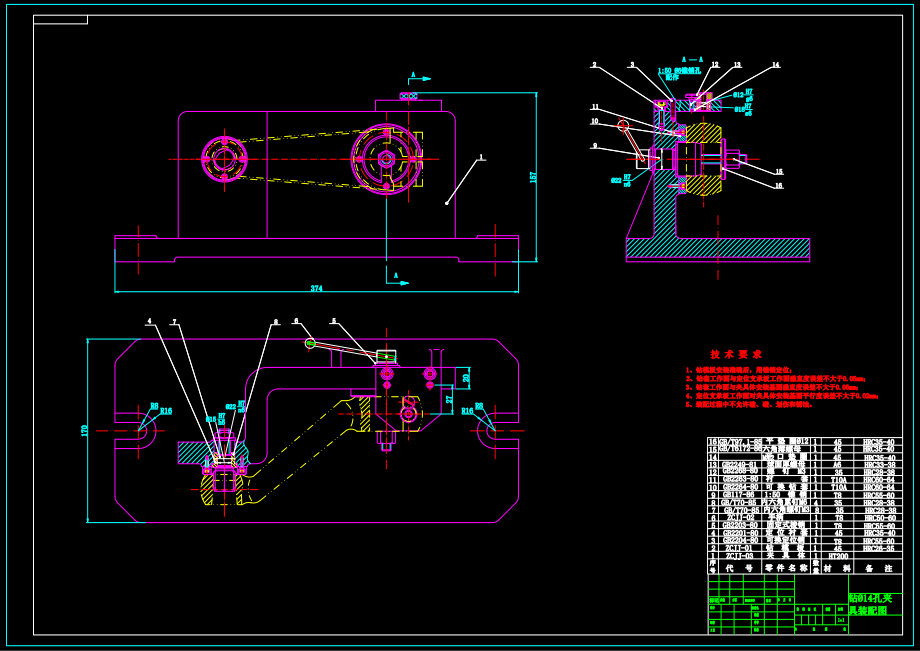Click the Ø12 H7 fit annotation in section view
Viewport: 920px width, 651px height.
(743, 94)
